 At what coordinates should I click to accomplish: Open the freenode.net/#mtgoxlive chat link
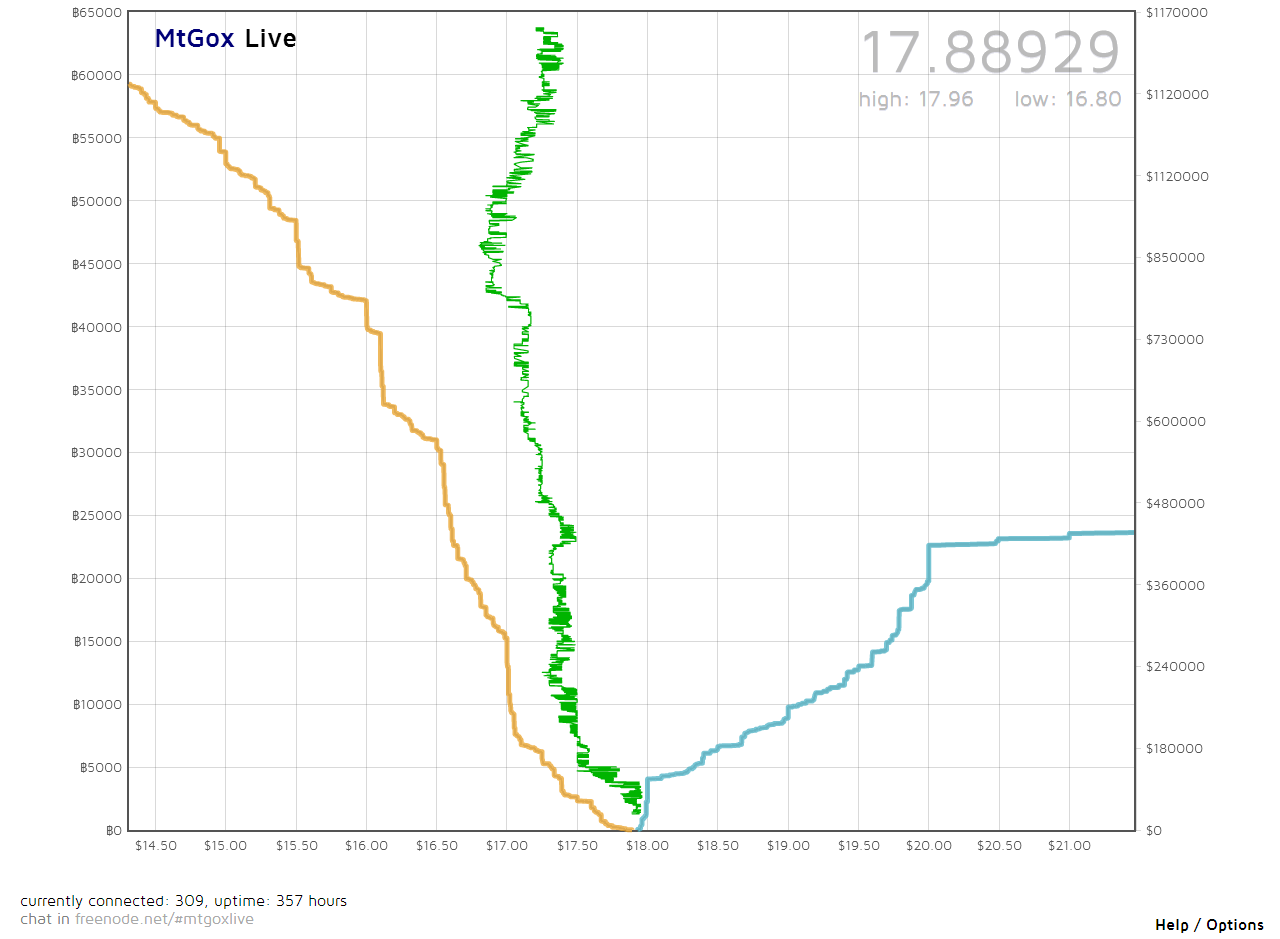[164, 919]
